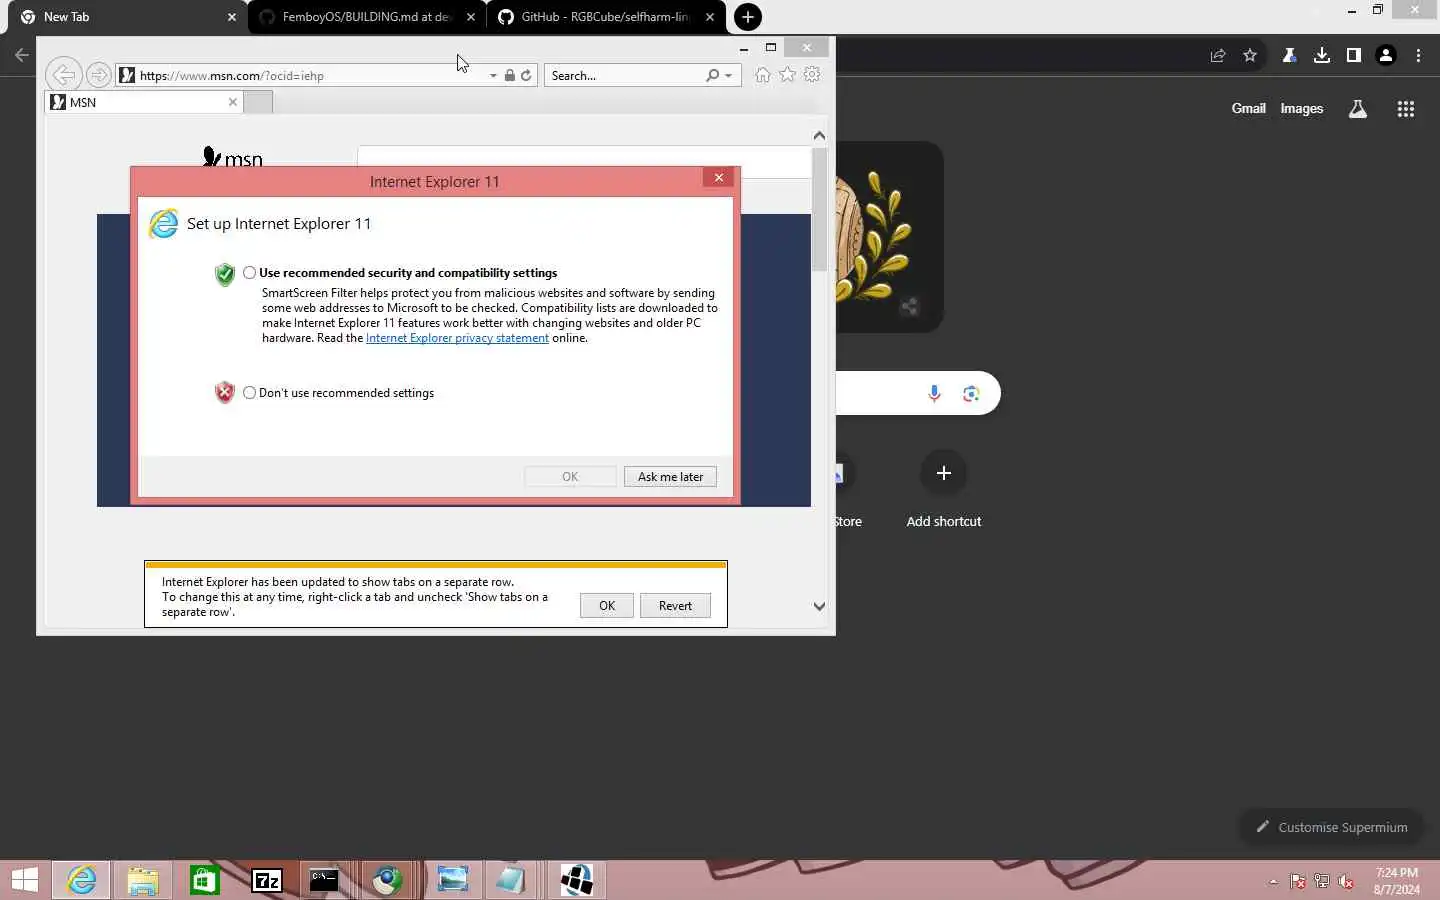Select Don't use recommended settings
The width and height of the screenshot is (1440, 900).
click(x=250, y=393)
